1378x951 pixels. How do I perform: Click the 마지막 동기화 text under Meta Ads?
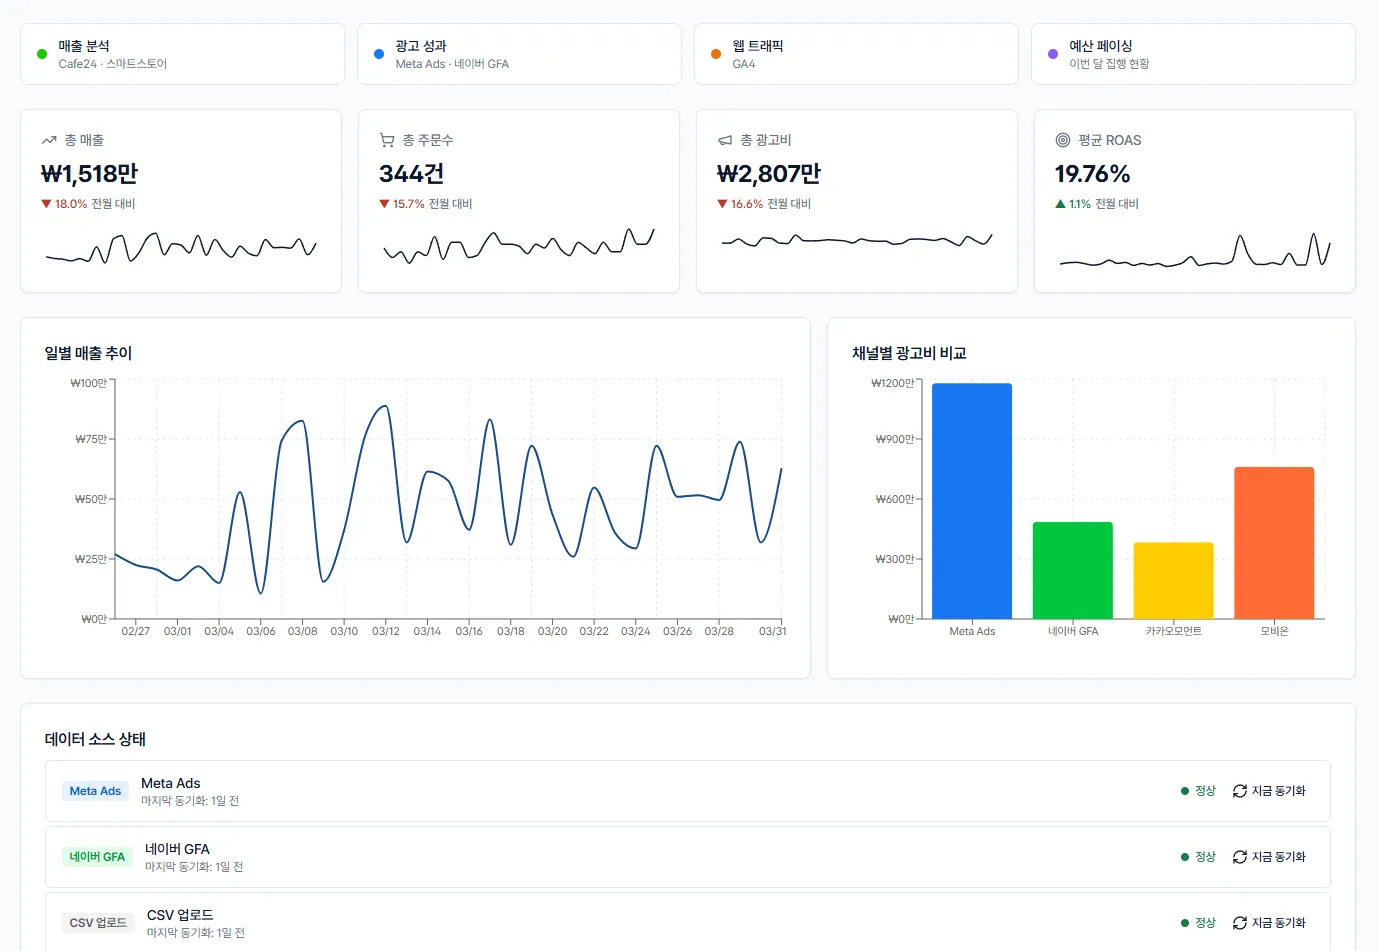click(x=190, y=801)
